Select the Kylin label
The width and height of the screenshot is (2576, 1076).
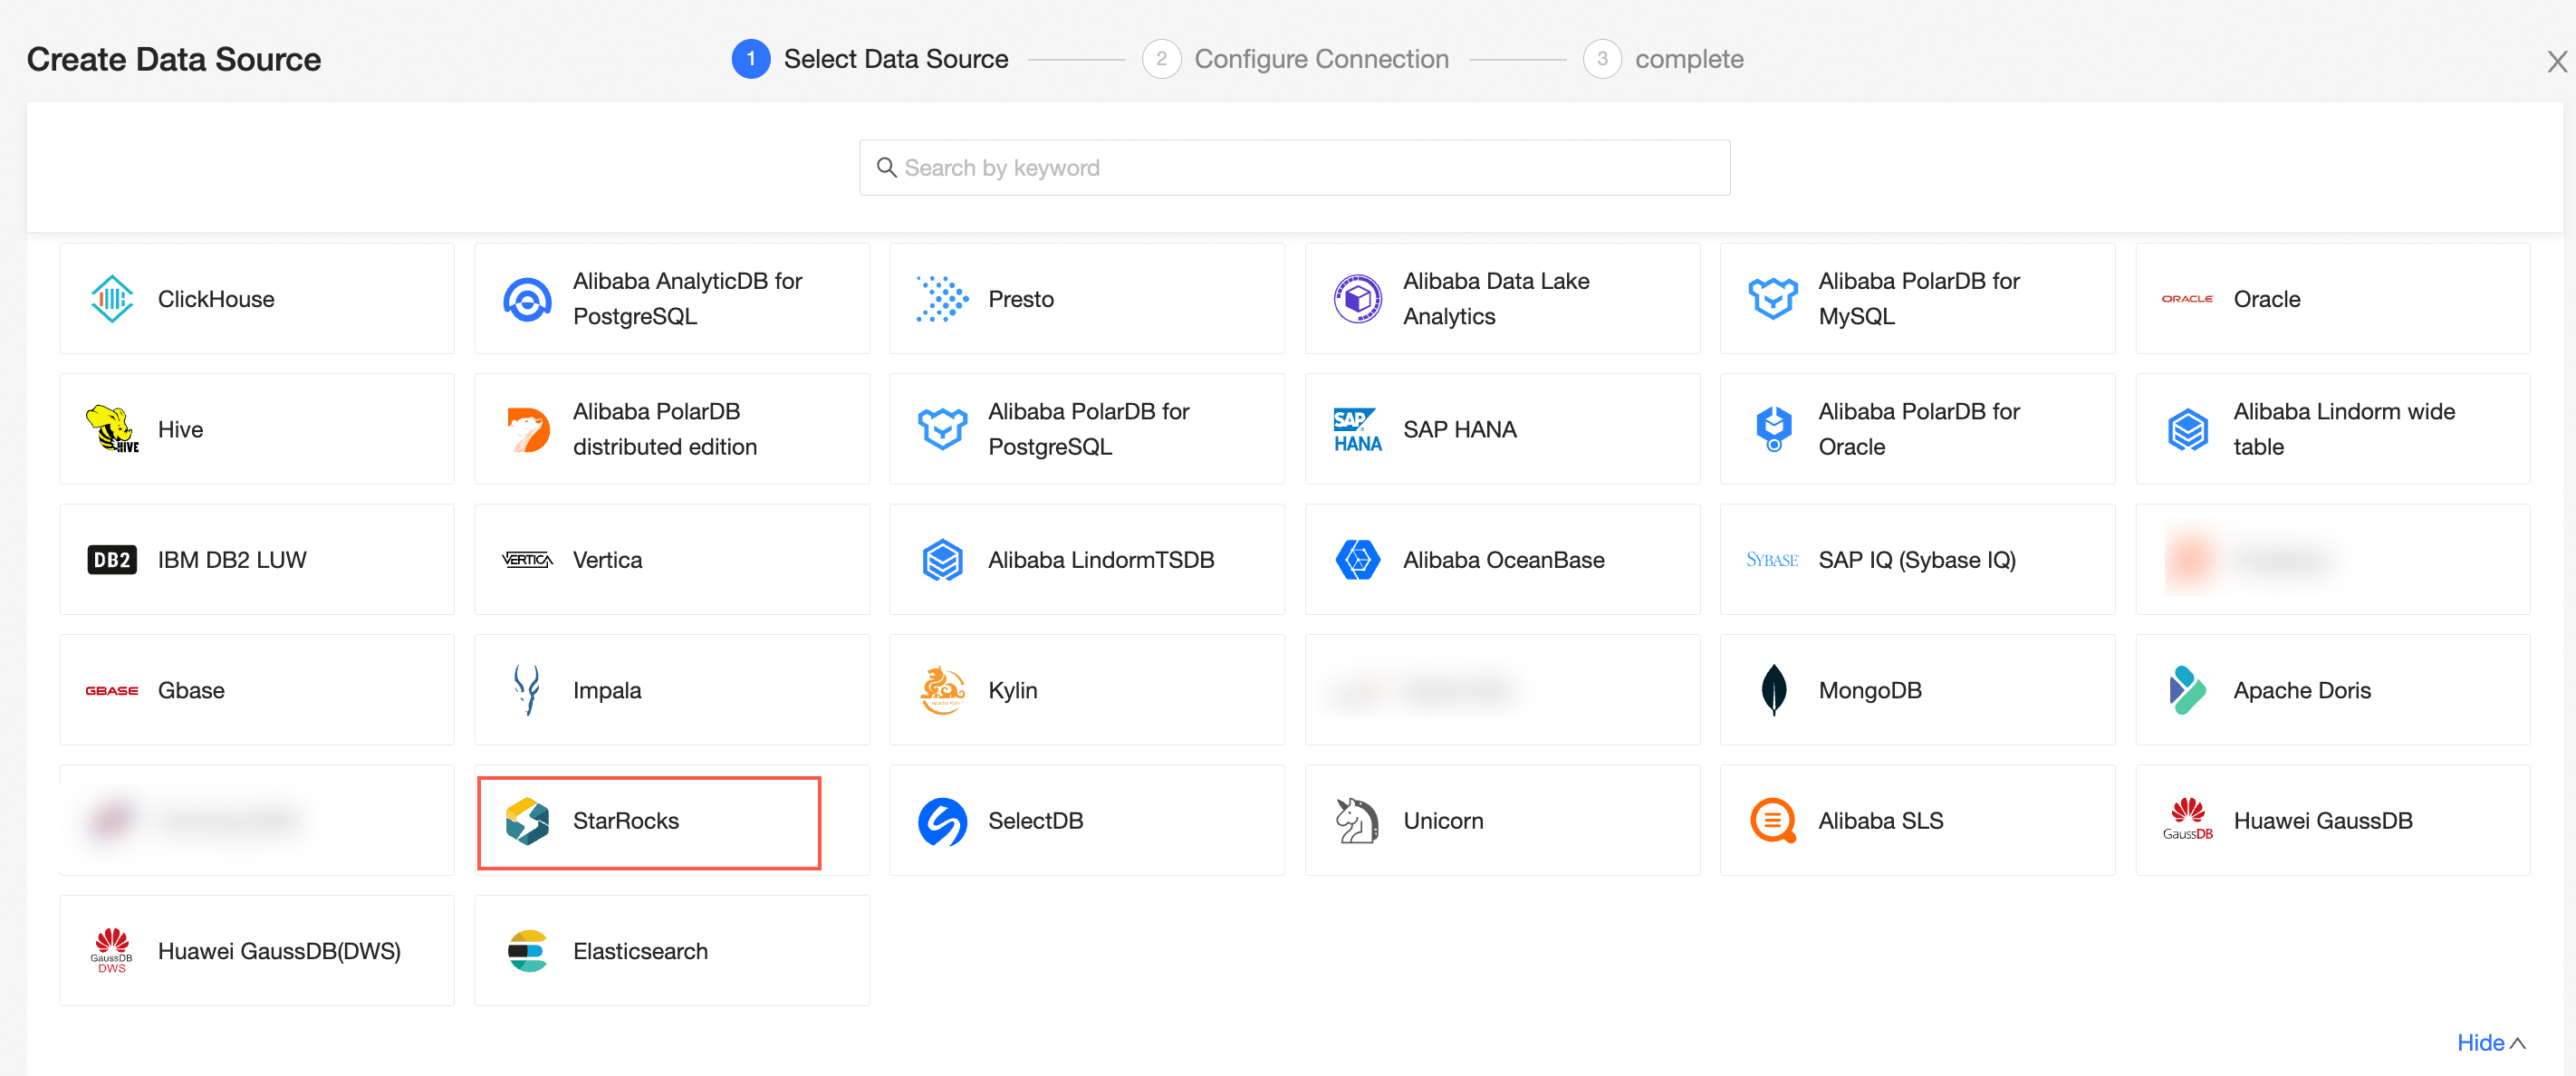(x=1012, y=690)
